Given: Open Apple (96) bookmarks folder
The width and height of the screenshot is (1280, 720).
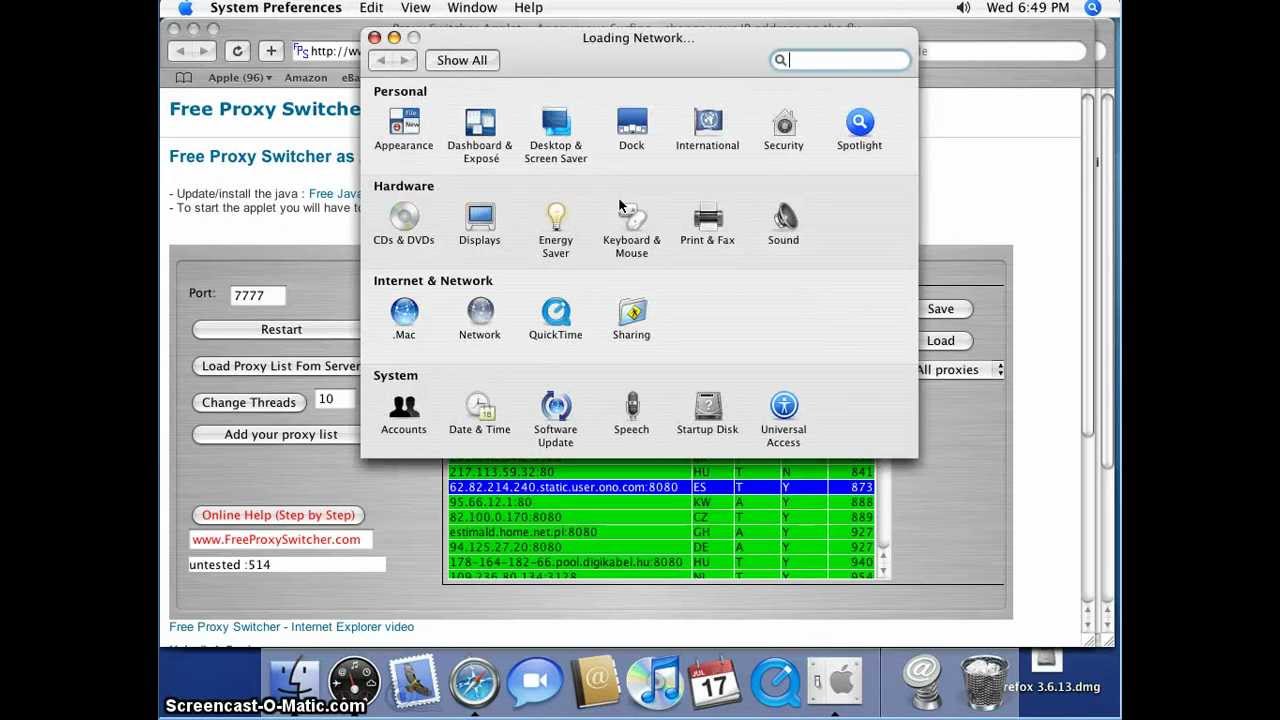Looking at the screenshot, I should (239, 78).
